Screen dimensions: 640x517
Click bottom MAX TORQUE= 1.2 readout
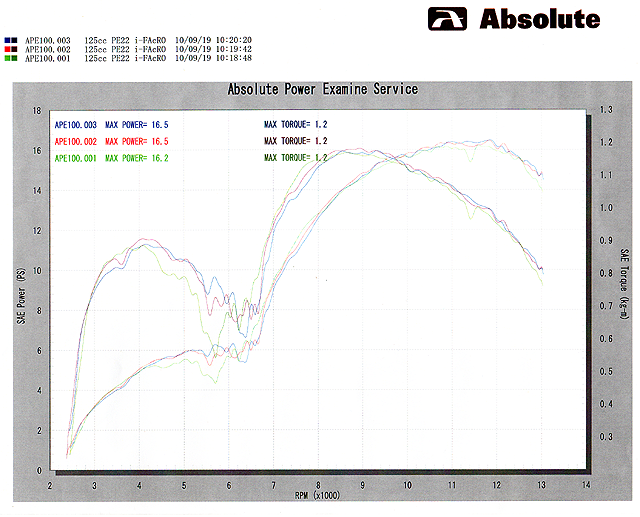296,158
